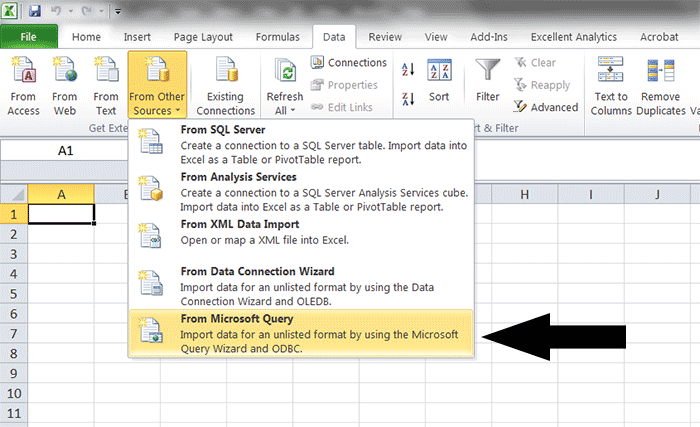
Task: Click the Sort A to Z icon
Action: pos(407,70)
